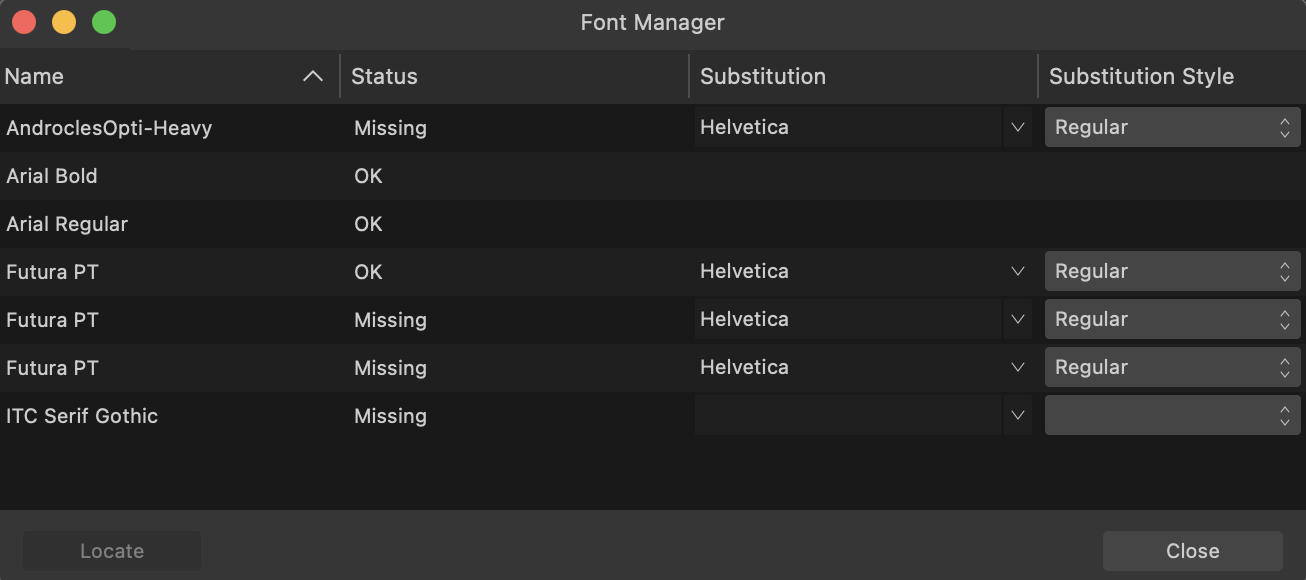The image size is (1306, 580).
Task: Click the Locate button
Action: tap(112, 551)
